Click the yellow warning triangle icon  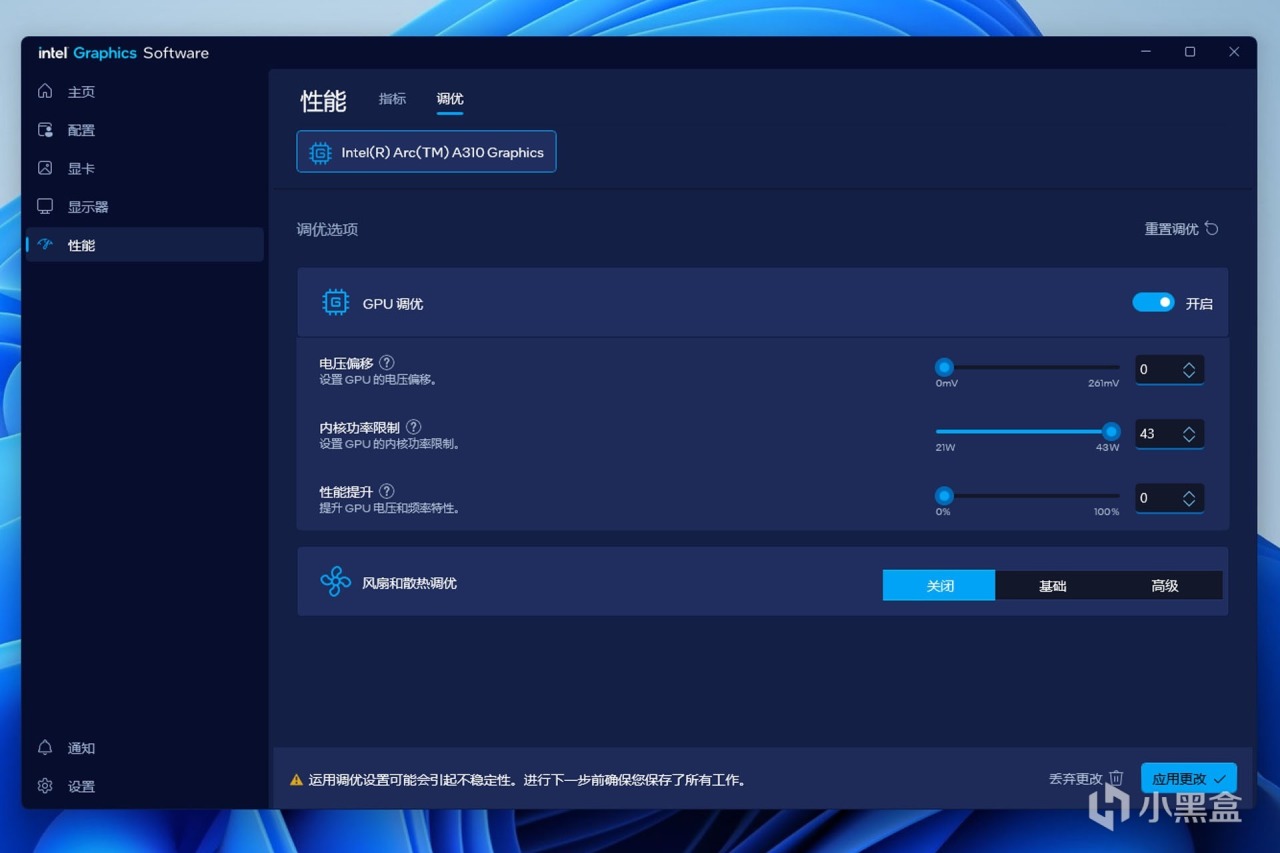click(296, 780)
